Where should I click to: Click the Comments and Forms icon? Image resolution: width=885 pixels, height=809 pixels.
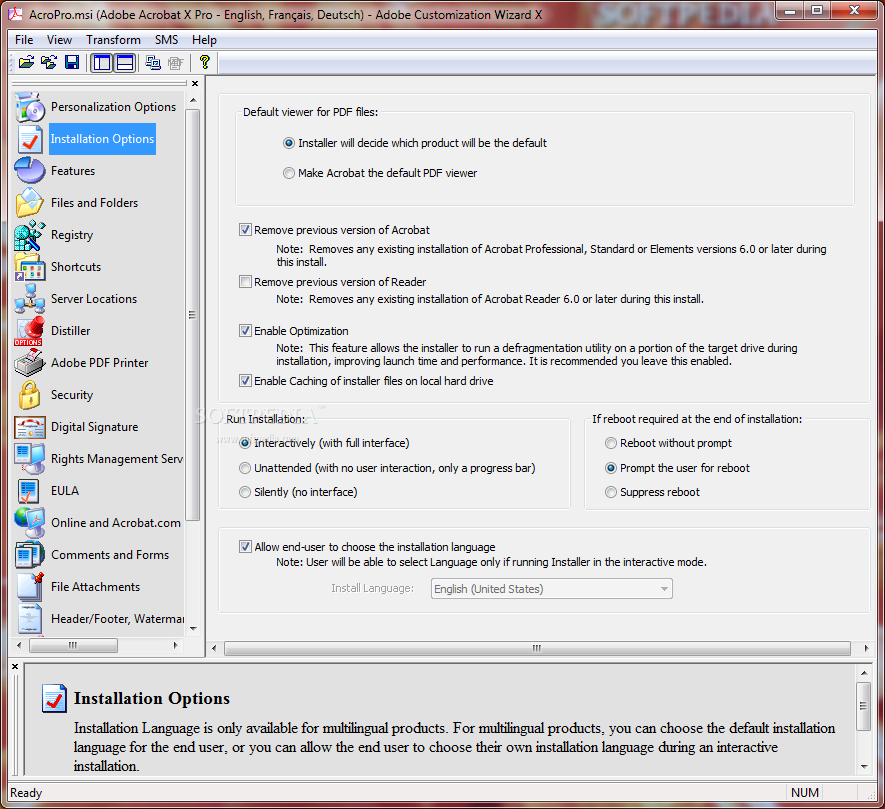[x=30, y=555]
